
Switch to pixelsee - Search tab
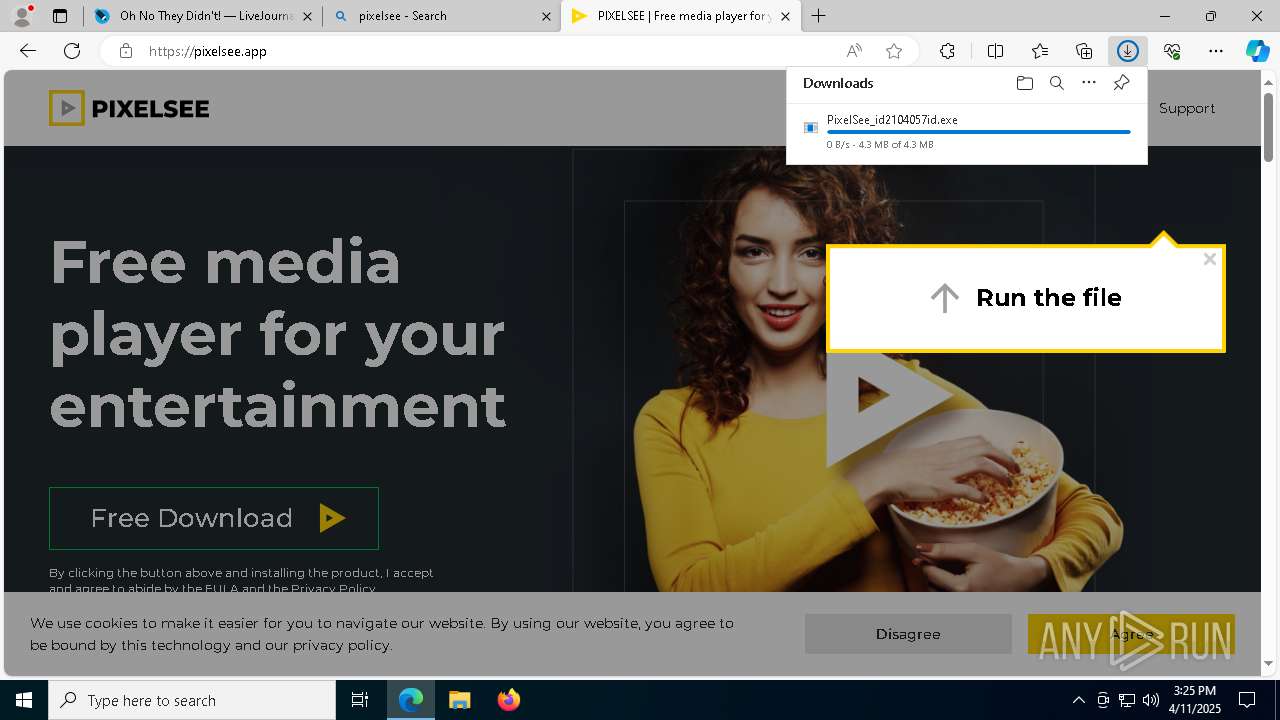coord(441,16)
